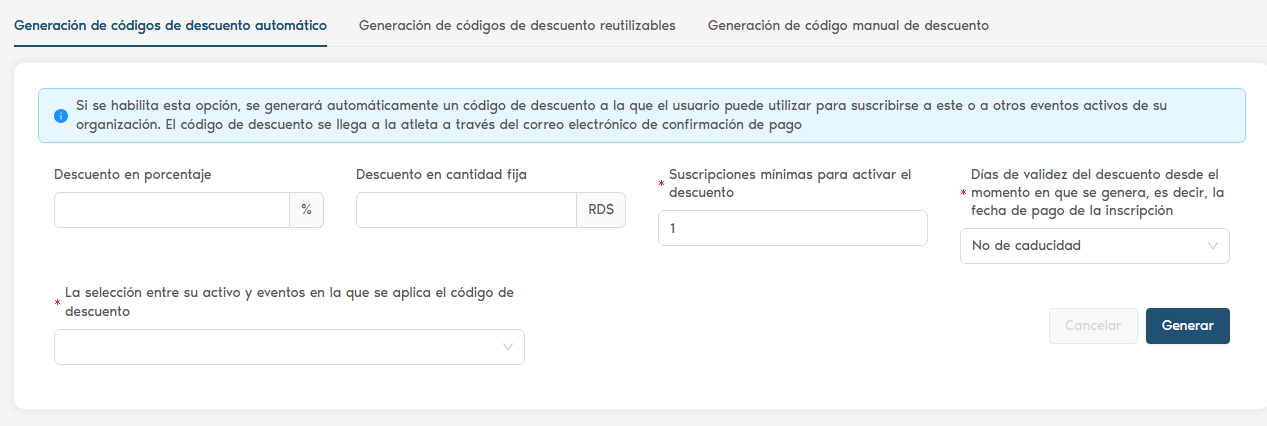Focus the 'Descuento en porcentaje' input field

(172, 210)
